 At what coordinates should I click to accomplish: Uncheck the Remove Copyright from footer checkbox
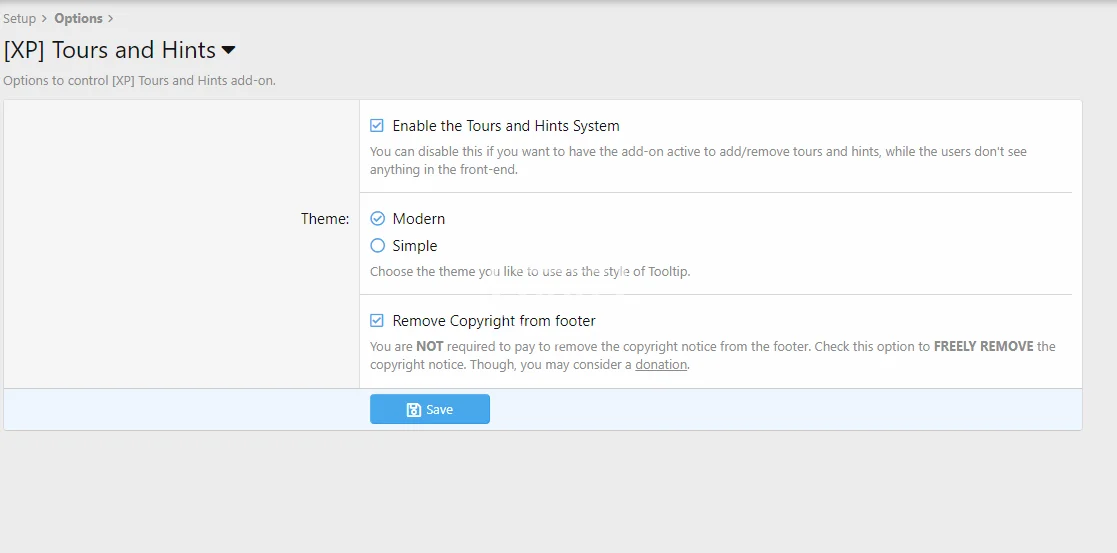click(x=377, y=321)
